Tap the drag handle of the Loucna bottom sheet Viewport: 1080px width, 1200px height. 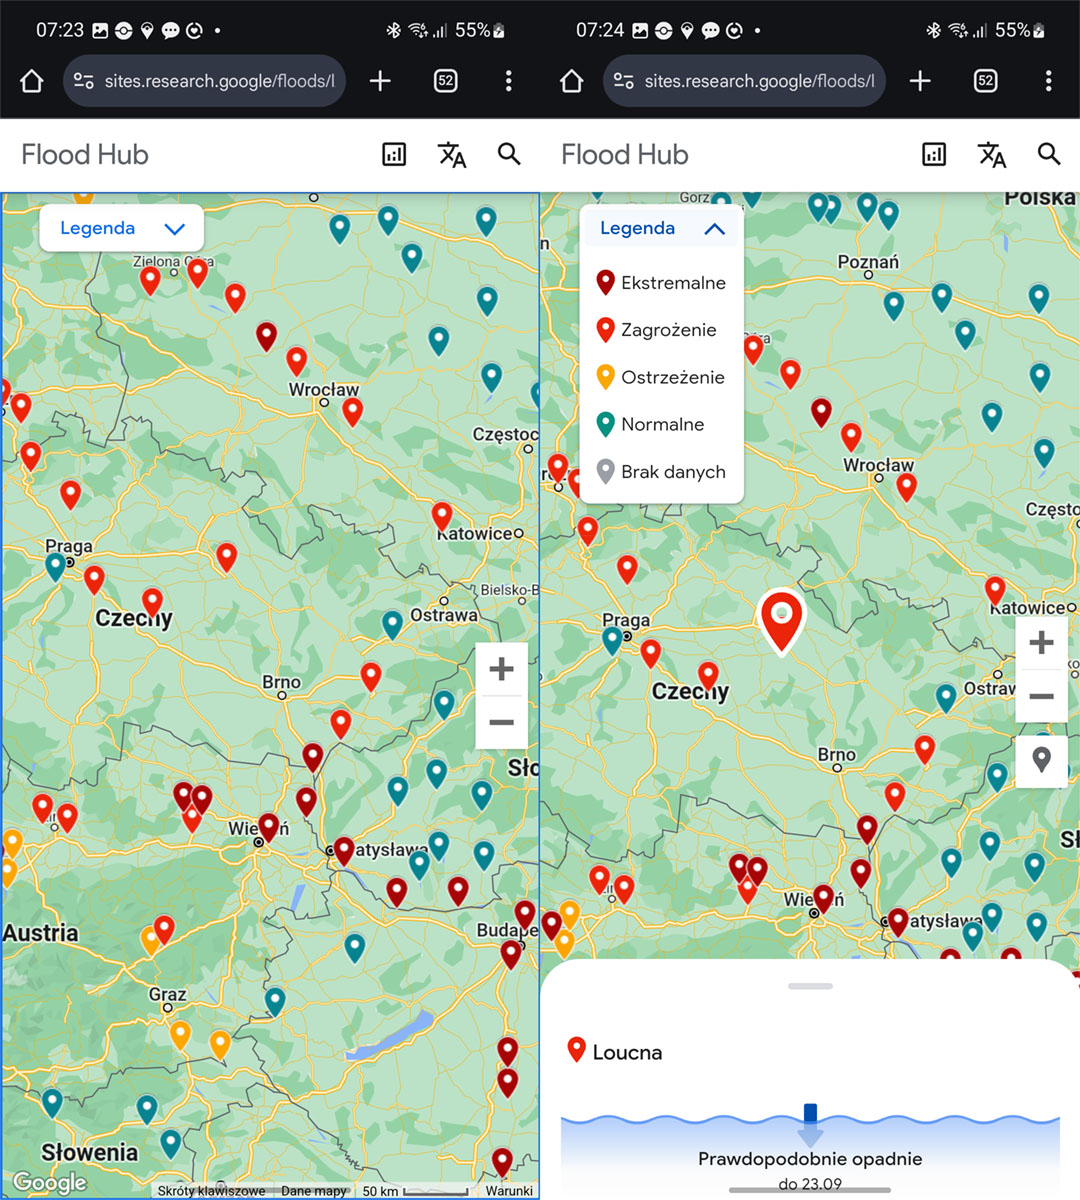click(x=810, y=986)
